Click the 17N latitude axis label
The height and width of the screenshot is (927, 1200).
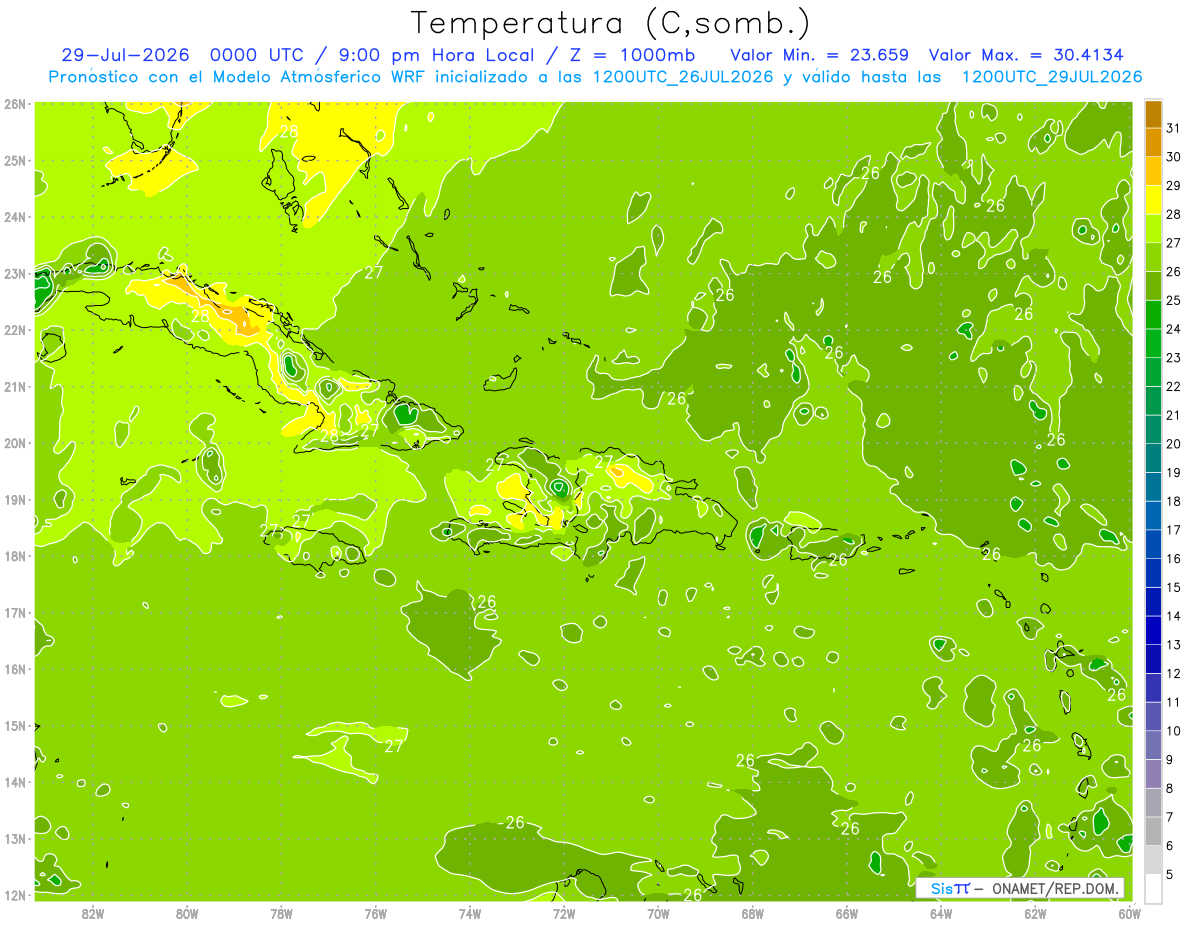[x=15, y=612]
